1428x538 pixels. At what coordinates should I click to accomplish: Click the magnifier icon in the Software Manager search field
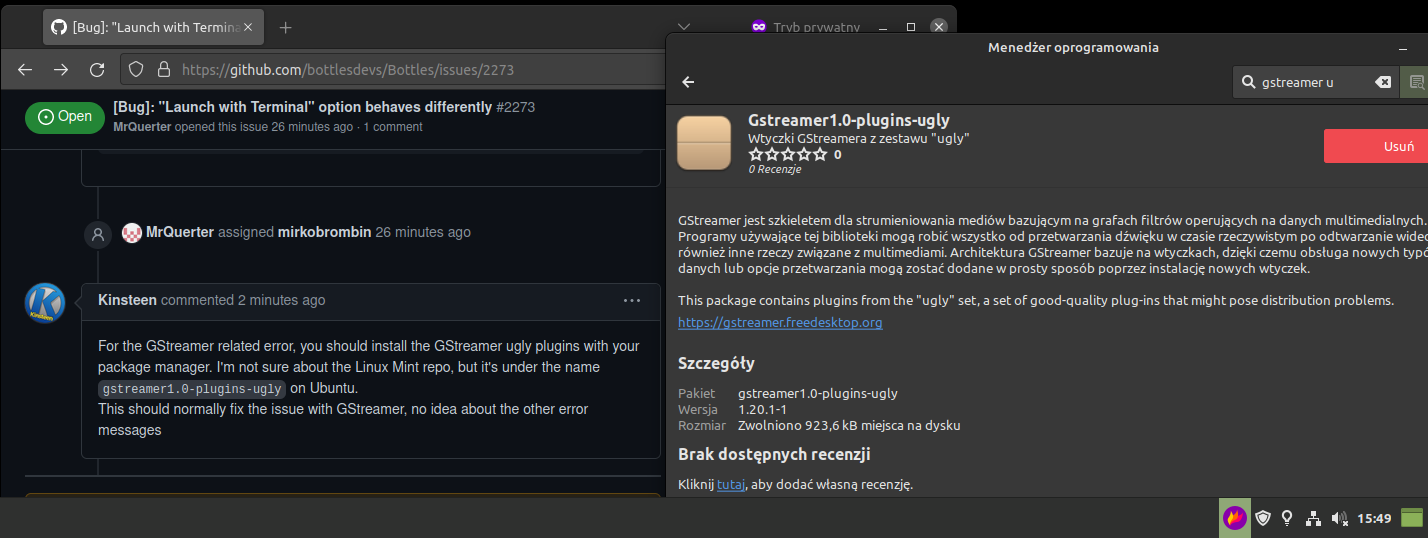(1249, 82)
